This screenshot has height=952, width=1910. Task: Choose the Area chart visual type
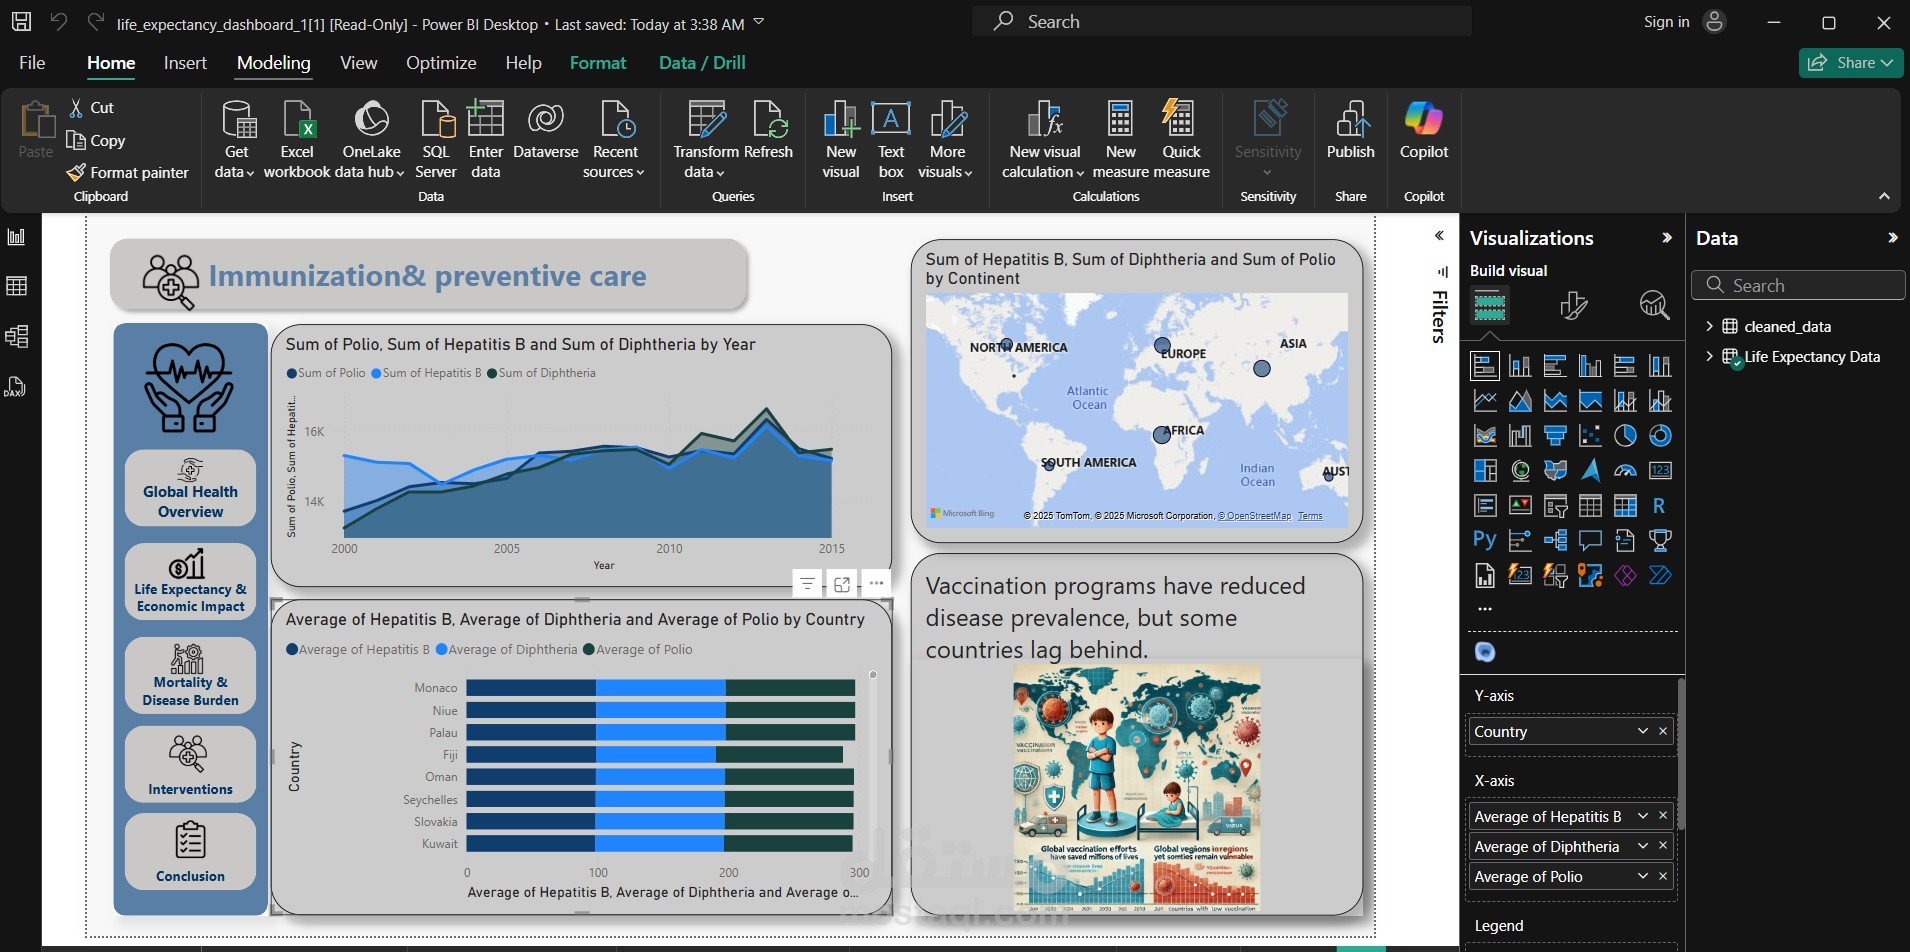point(1520,401)
